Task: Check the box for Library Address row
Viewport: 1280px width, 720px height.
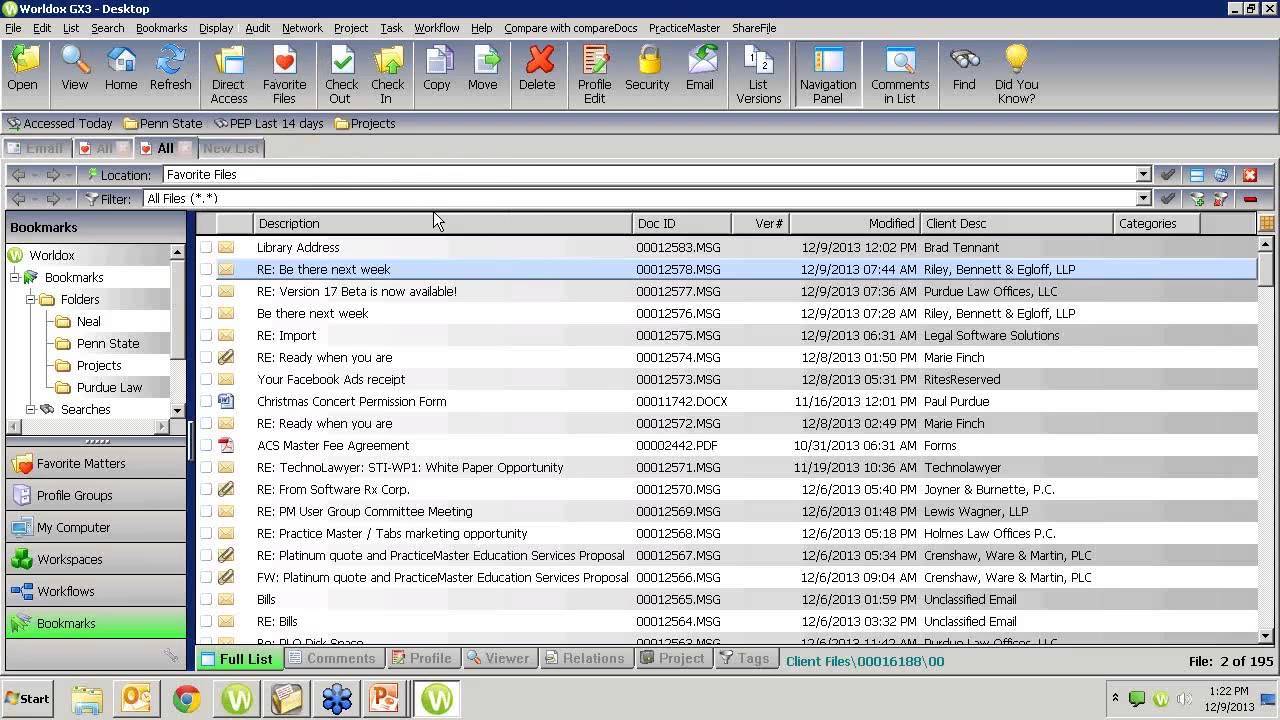Action: point(206,247)
